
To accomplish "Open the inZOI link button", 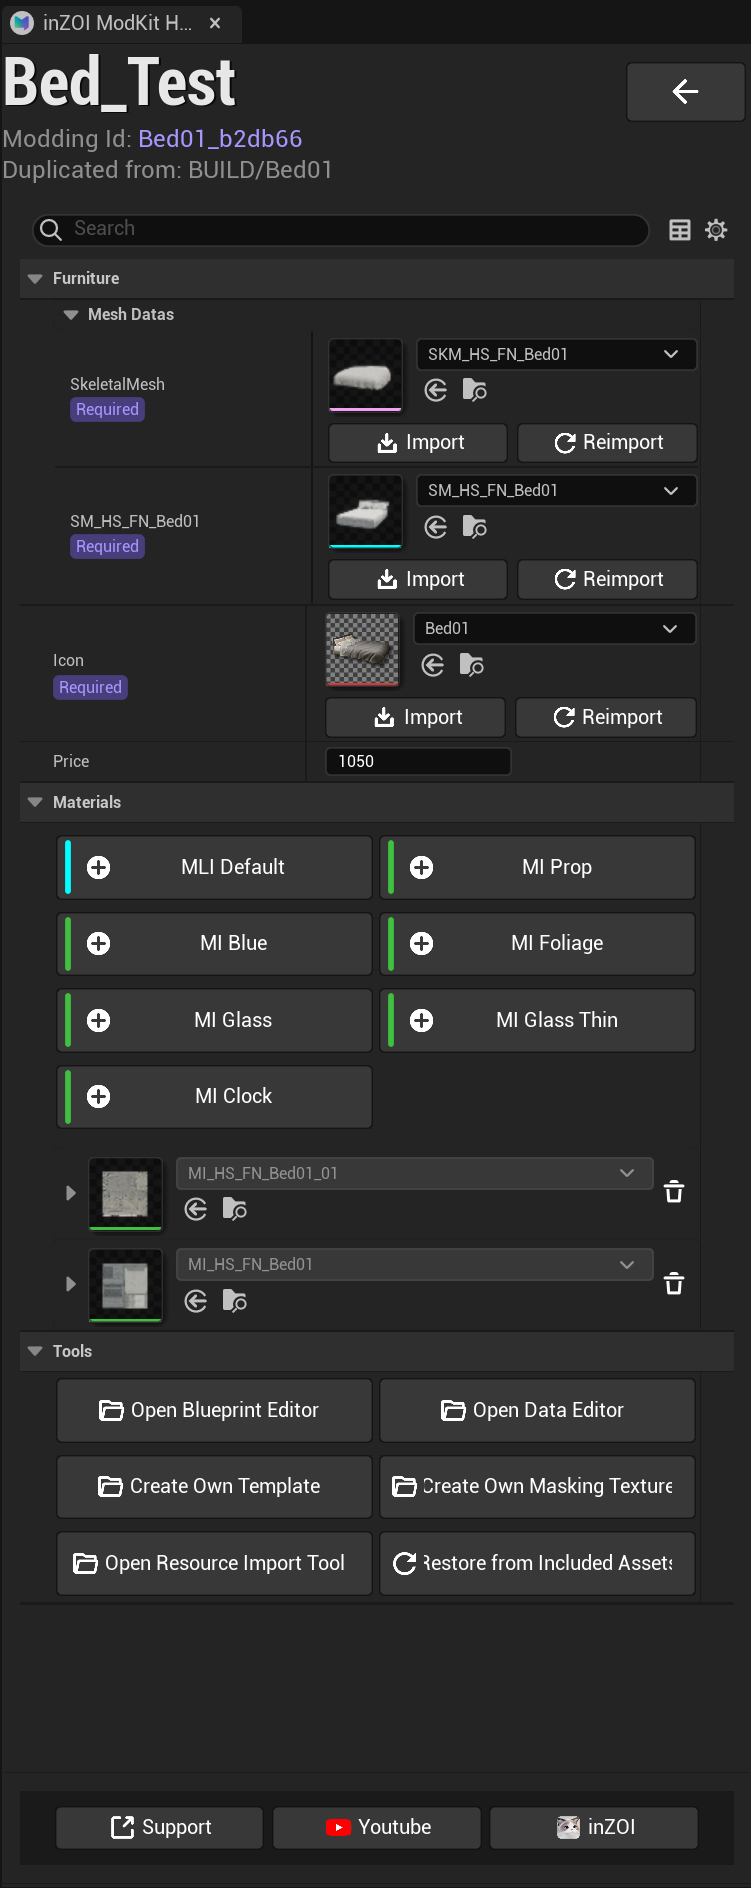I will pos(594,1828).
